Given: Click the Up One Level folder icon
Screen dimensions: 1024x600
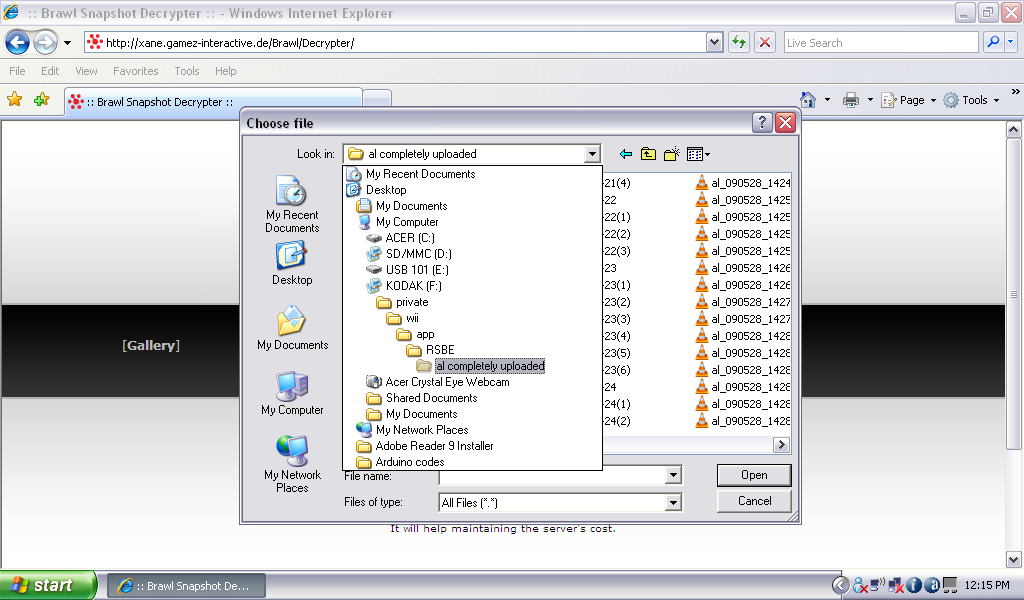Looking at the screenshot, I should [x=648, y=154].
